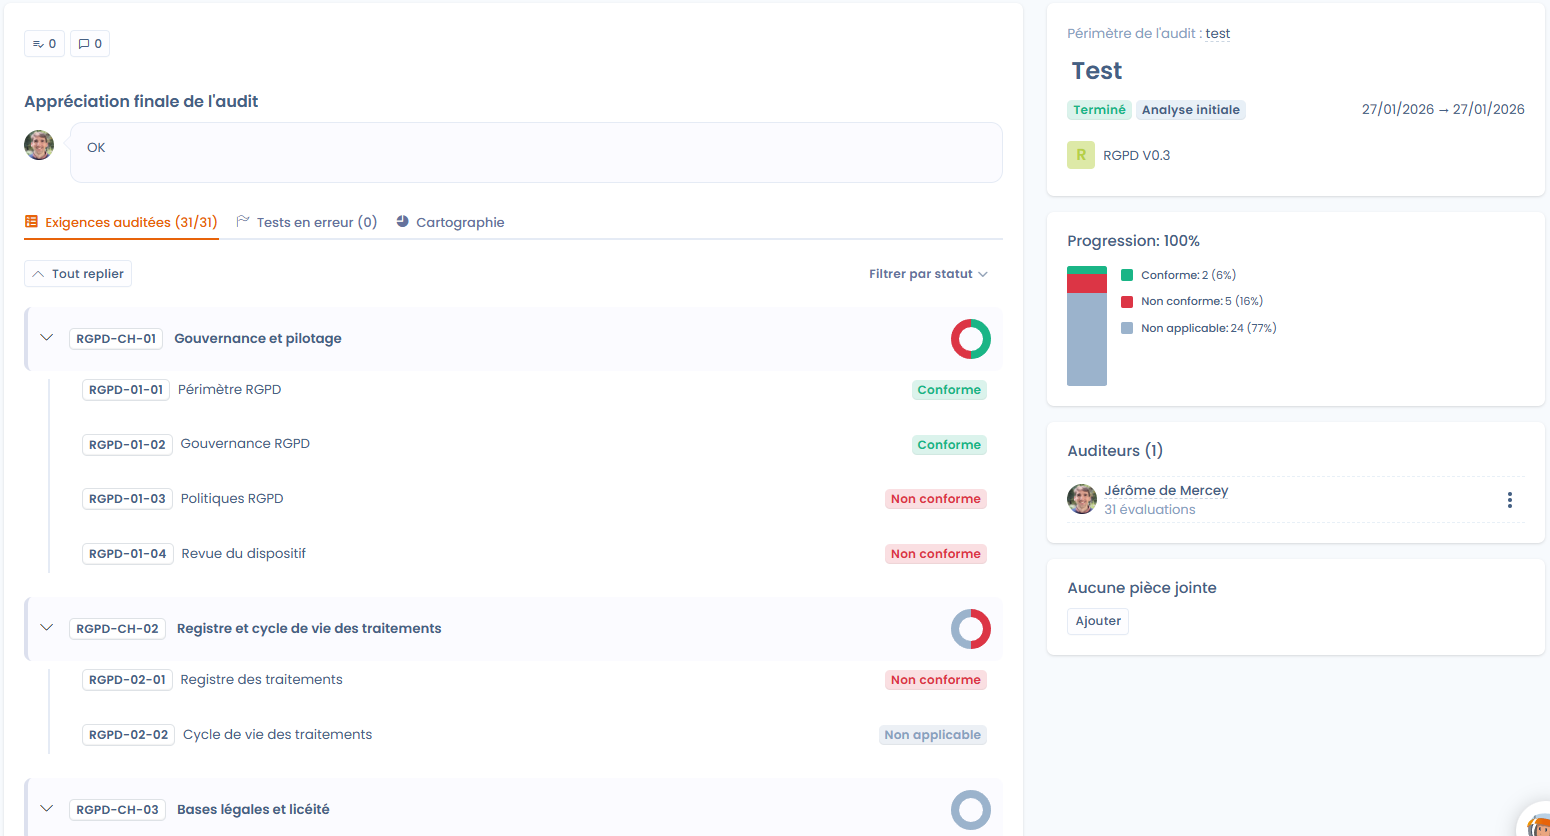Image resolution: width=1550 pixels, height=836 pixels.
Task: Click the auditor avatar next to the OK comment
Action: [39, 145]
